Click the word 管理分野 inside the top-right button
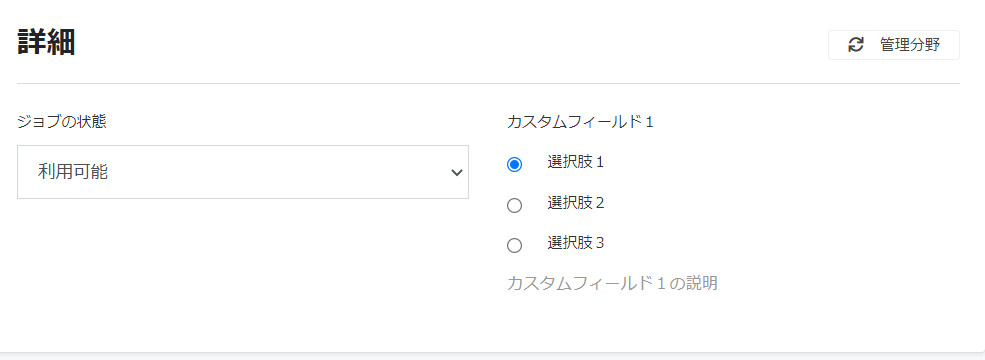 point(910,45)
